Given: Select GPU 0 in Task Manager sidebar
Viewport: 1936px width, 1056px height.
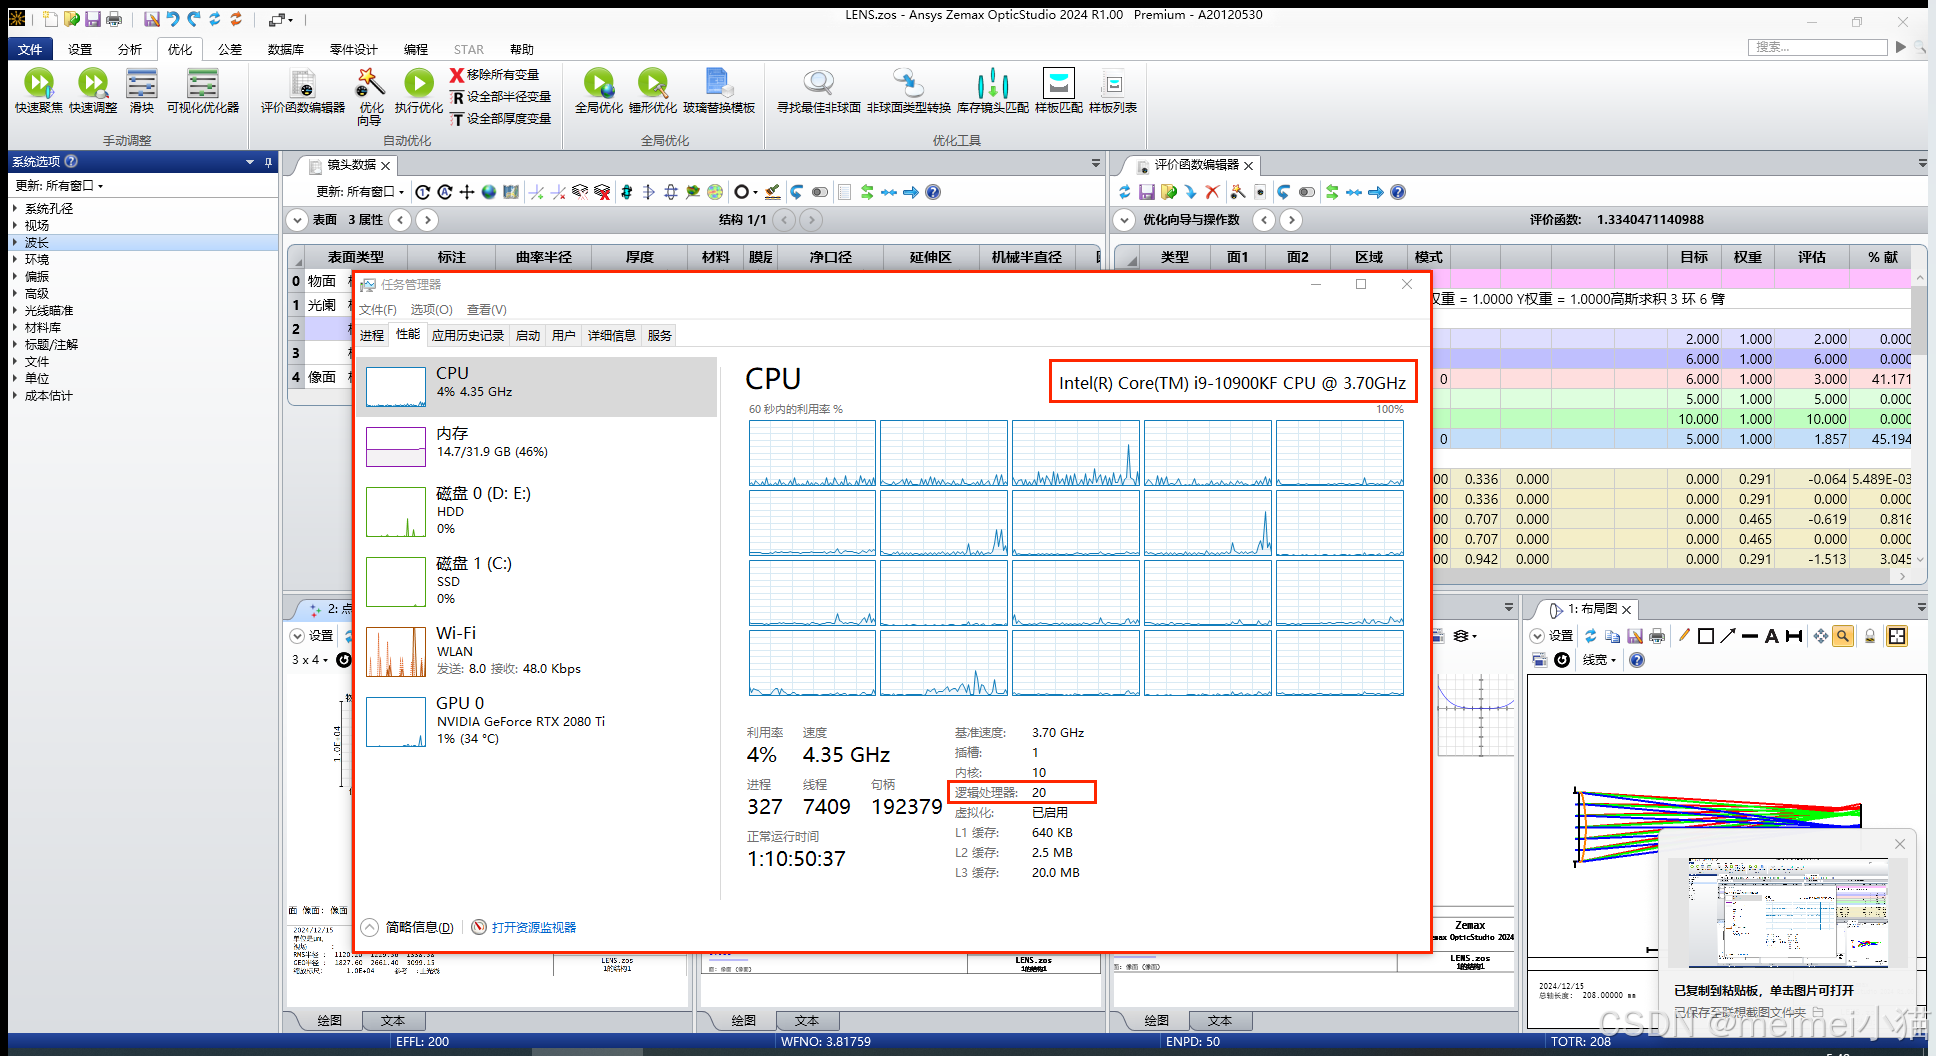Looking at the screenshot, I should [x=537, y=721].
